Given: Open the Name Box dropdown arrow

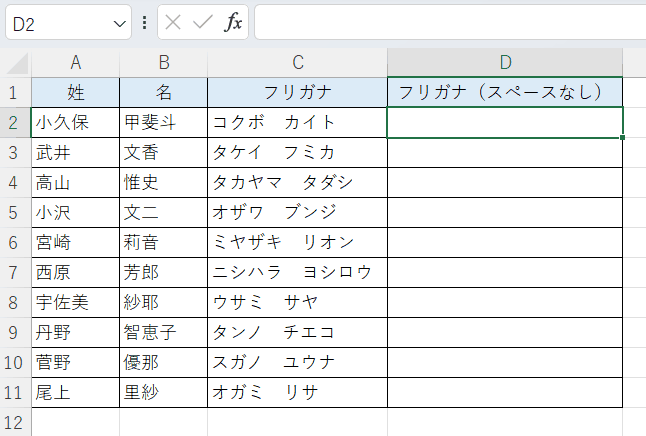Looking at the screenshot, I should pyautogui.click(x=119, y=24).
